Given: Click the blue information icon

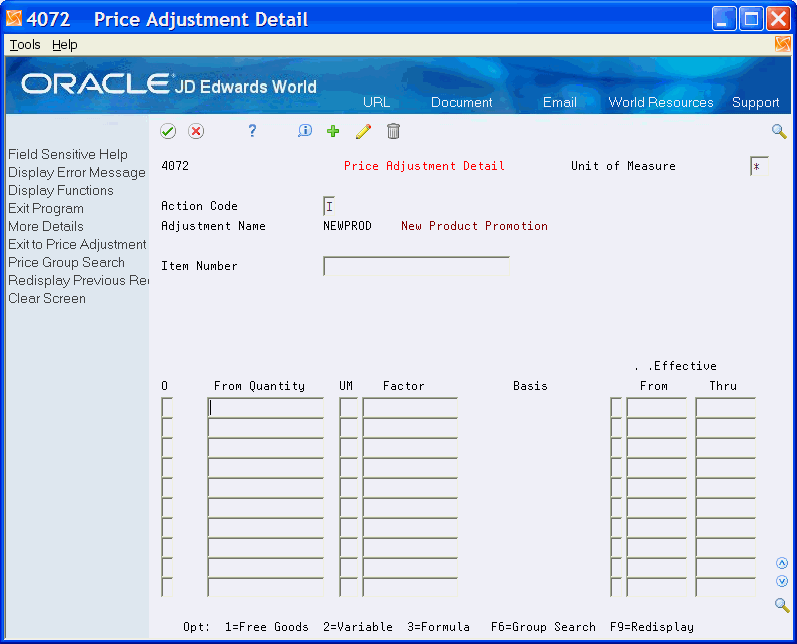Looking at the screenshot, I should pyautogui.click(x=304, y=131).
